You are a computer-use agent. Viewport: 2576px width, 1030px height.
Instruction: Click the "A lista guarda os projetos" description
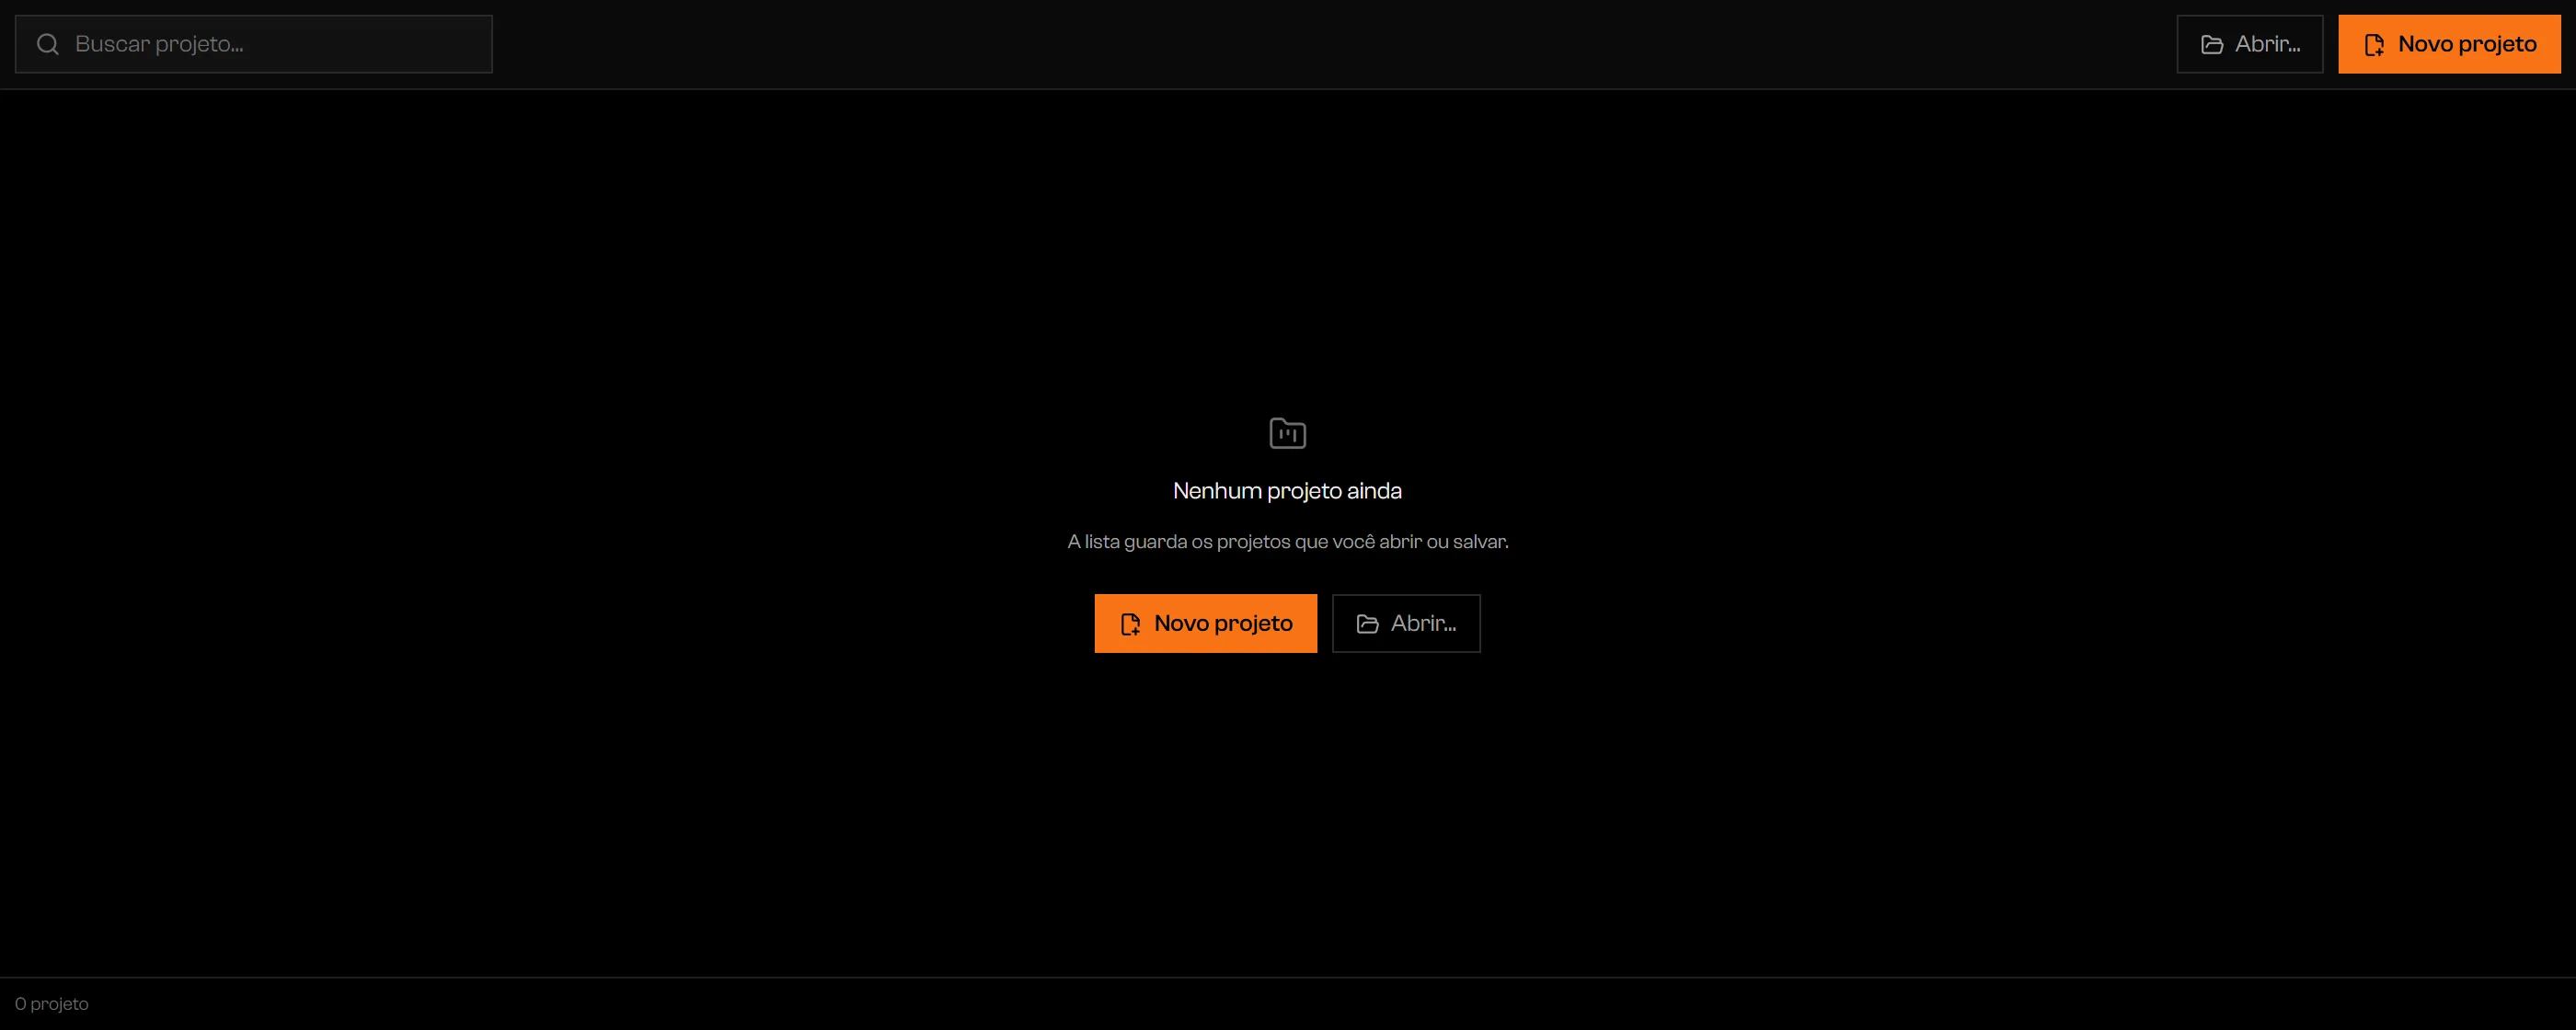[1287, 541]
